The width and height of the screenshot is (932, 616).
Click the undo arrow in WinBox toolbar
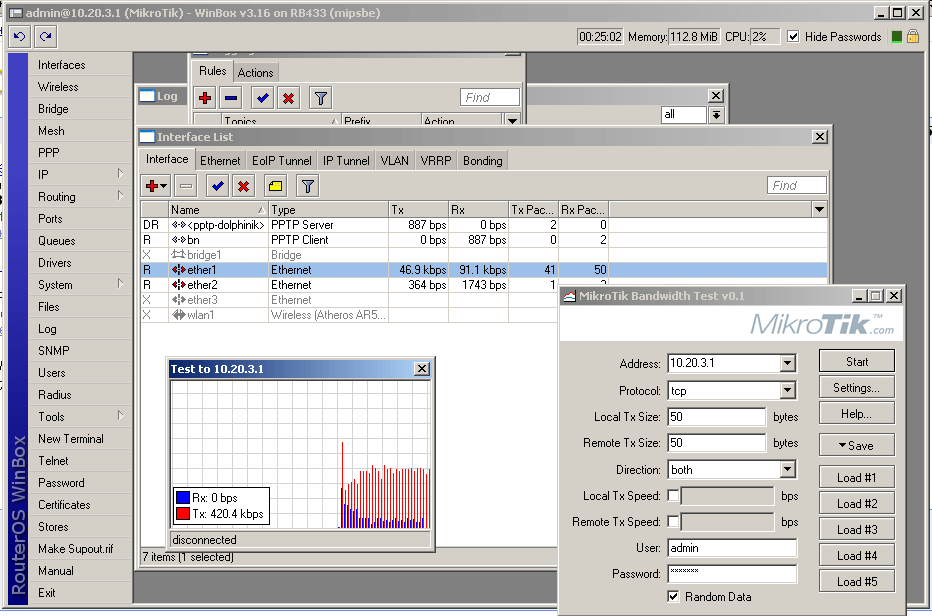(19, 37)
